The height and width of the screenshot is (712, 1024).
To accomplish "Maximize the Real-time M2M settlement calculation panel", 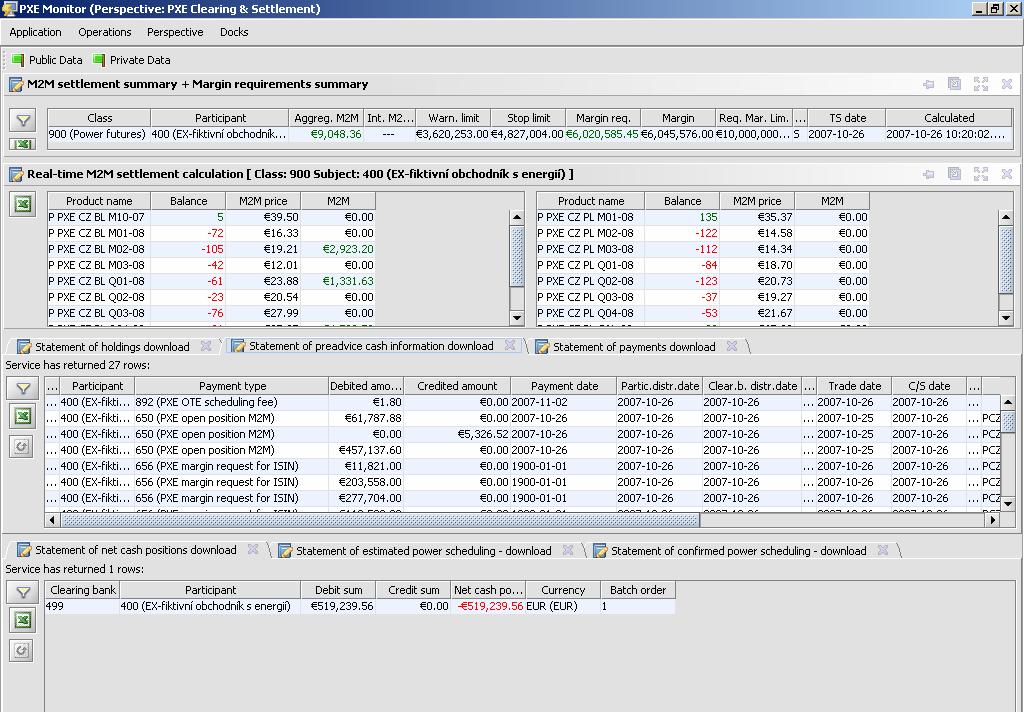I will tap(981, 174).
